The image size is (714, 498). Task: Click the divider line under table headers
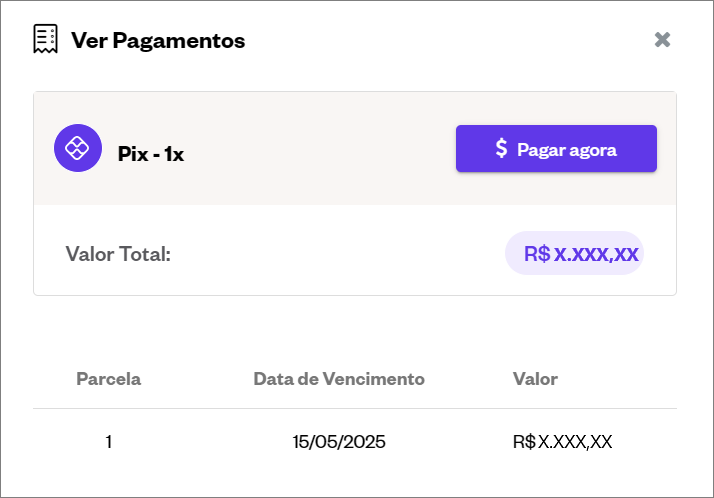click(355, 408)
